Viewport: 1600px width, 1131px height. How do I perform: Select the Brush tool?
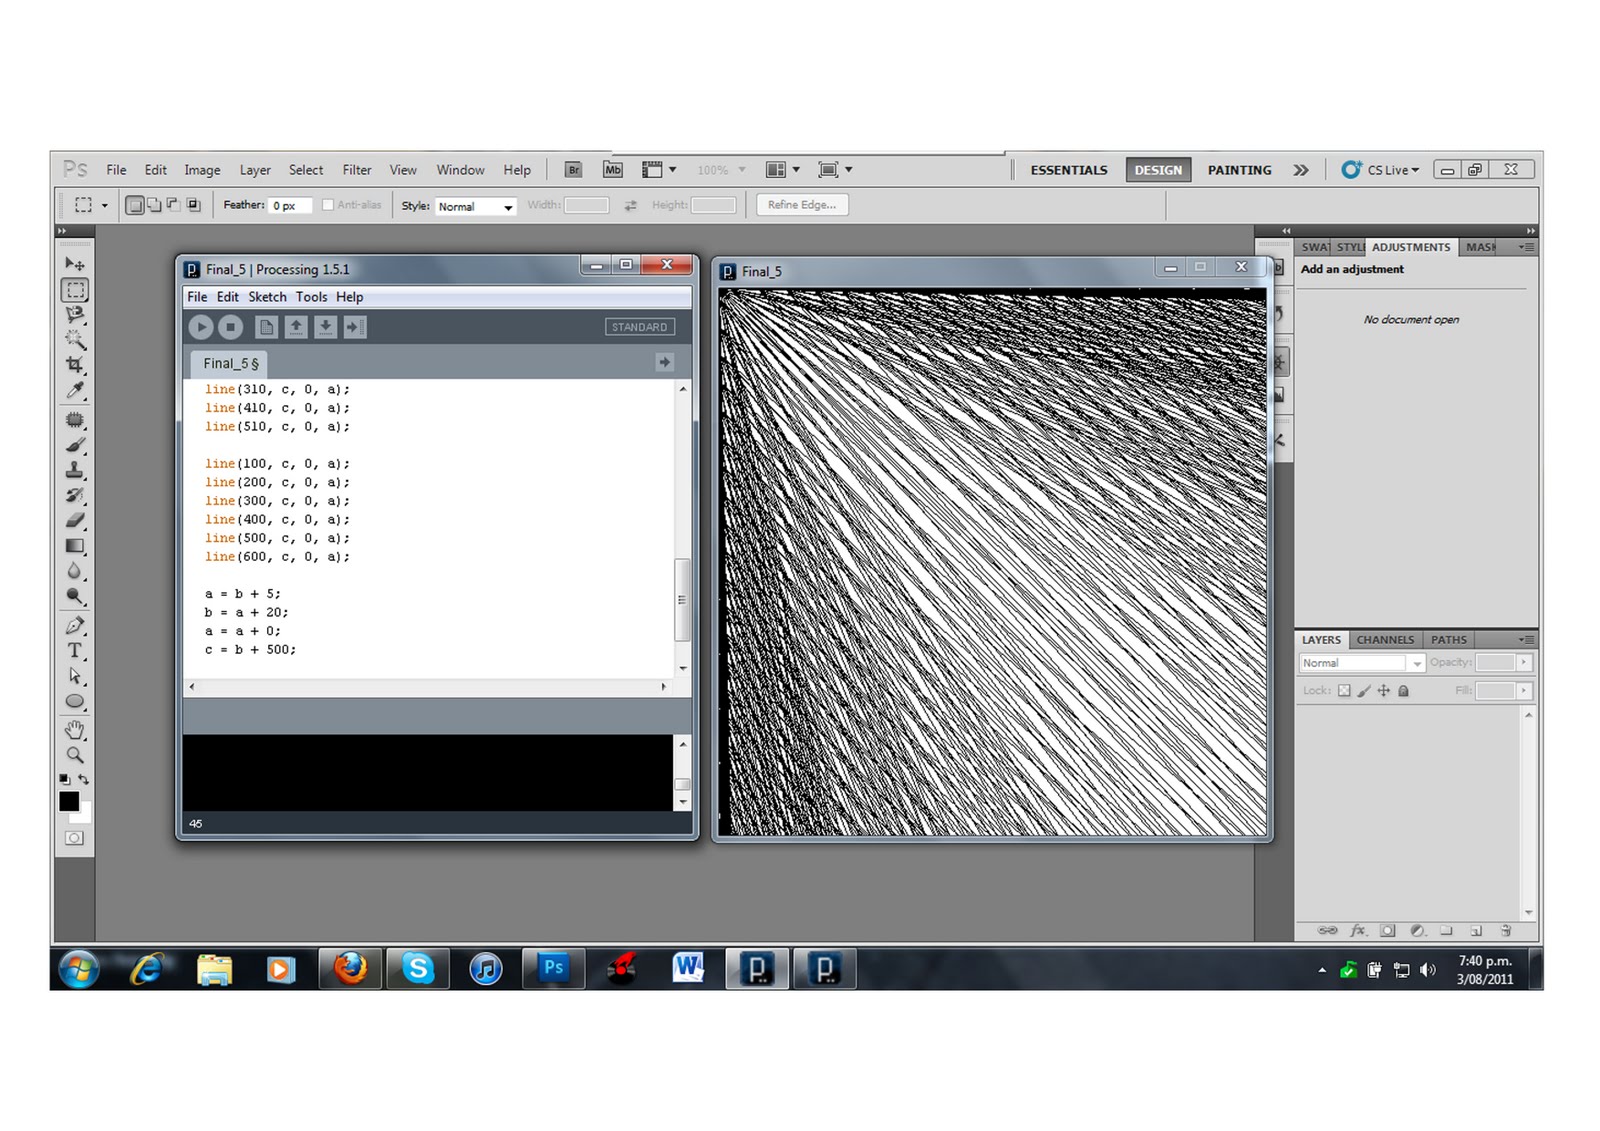(75, 445)
